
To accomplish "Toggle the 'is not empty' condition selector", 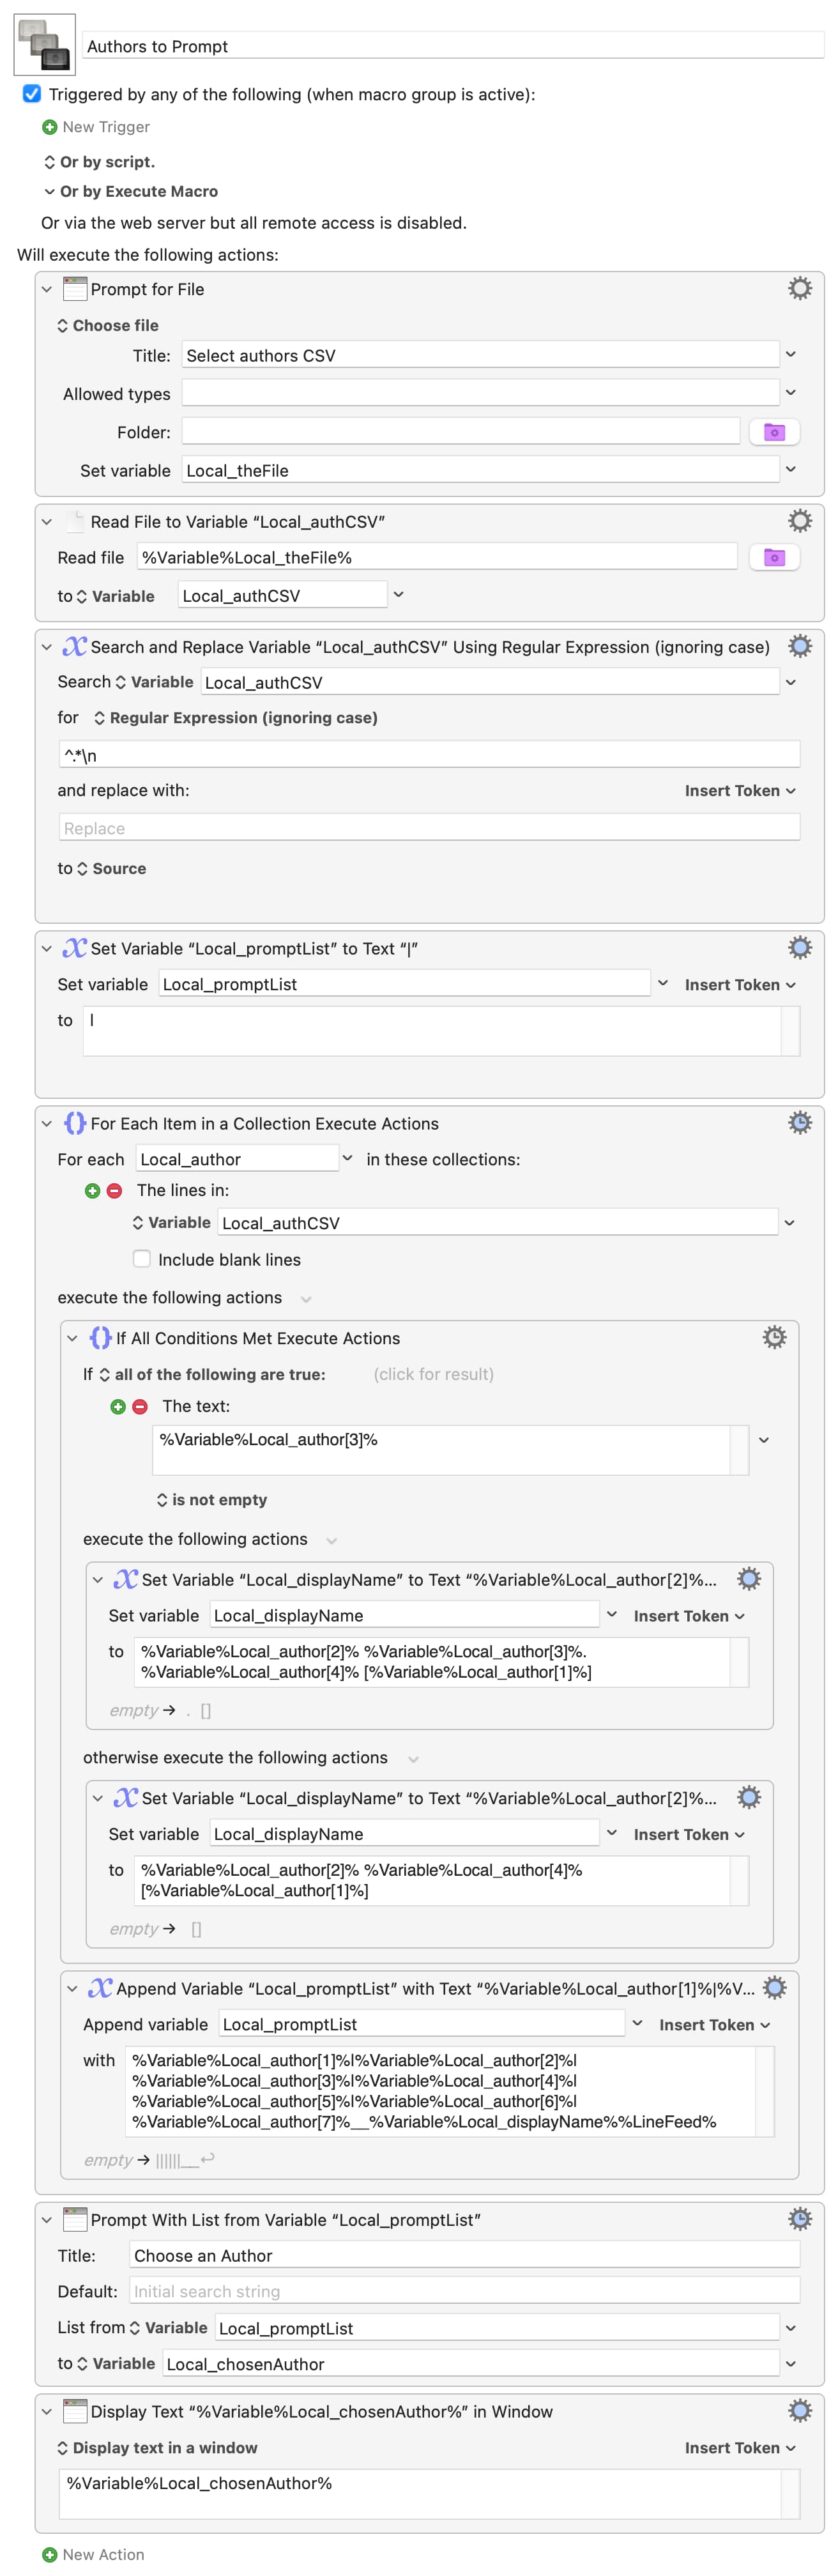I will (212, 1499).
